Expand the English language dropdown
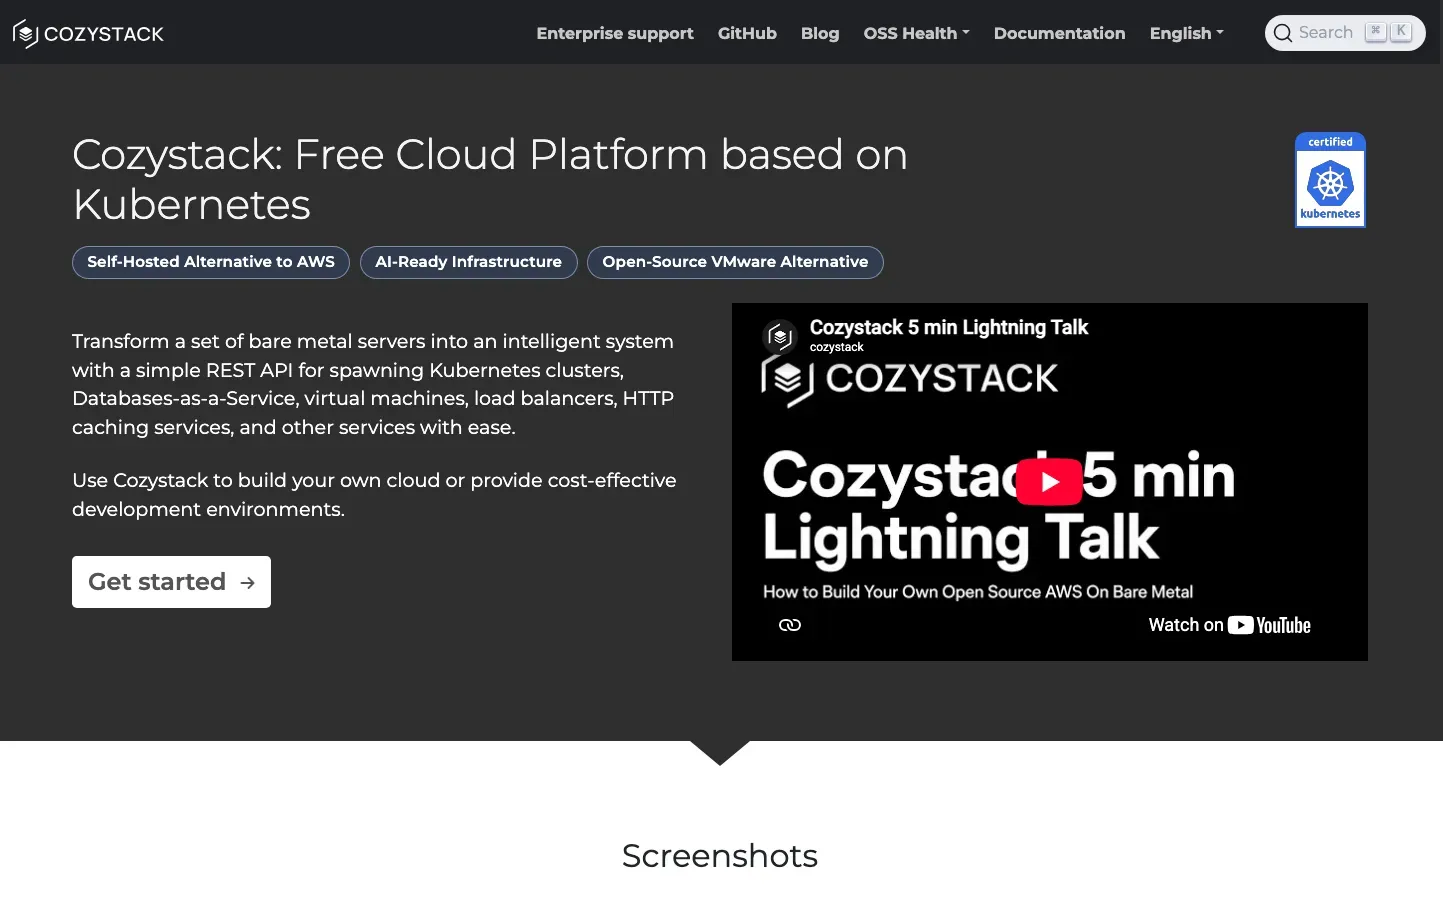The height and width of the screenshot is (900, 1443). tap(1186, 33)
